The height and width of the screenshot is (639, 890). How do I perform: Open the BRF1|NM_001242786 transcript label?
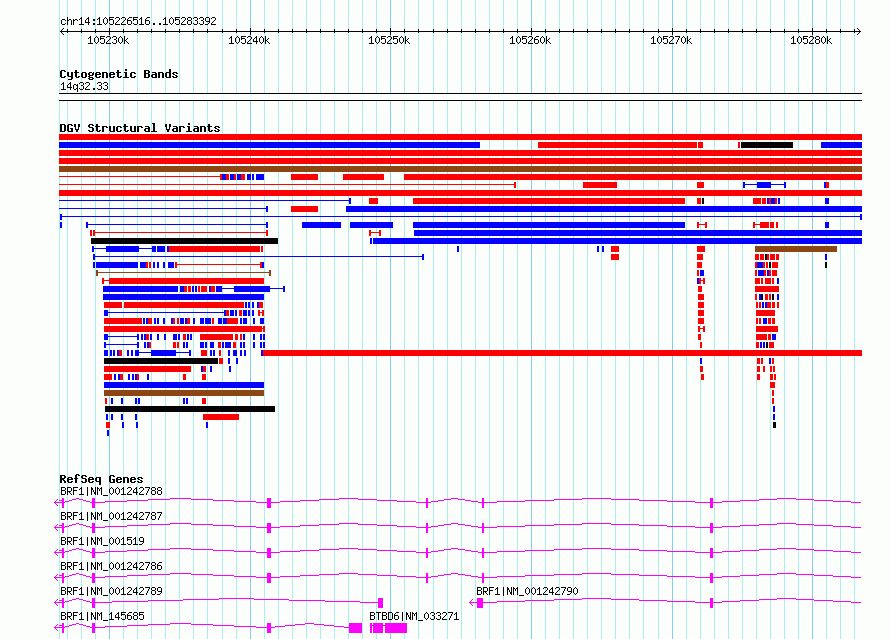[x=111, y=566]
